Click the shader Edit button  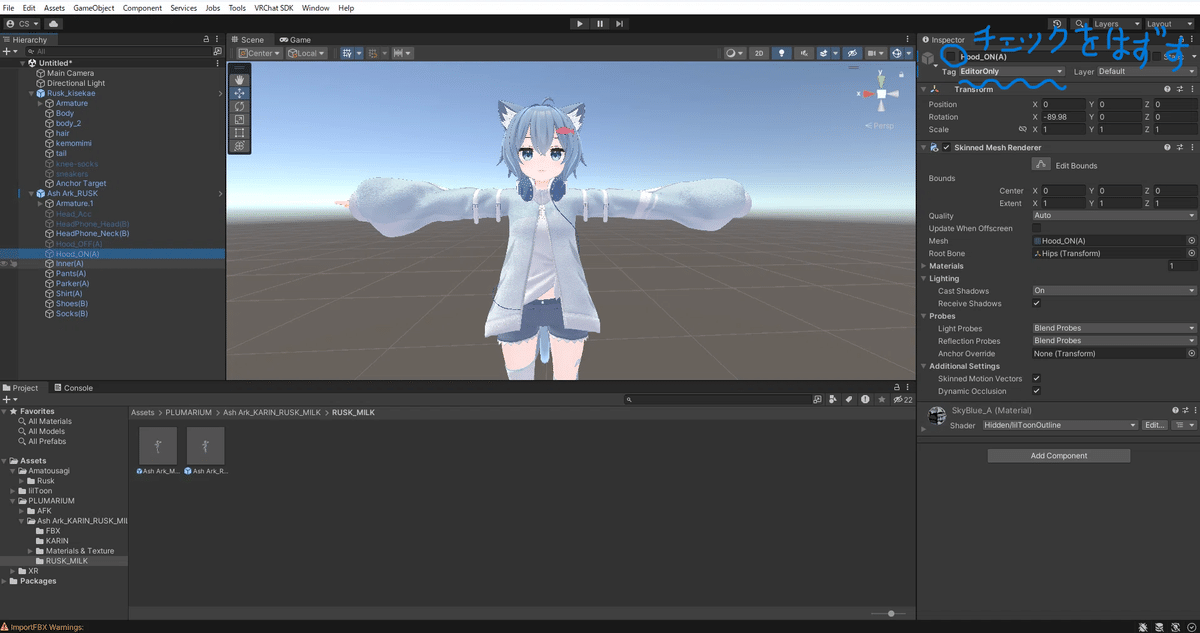1155,425
